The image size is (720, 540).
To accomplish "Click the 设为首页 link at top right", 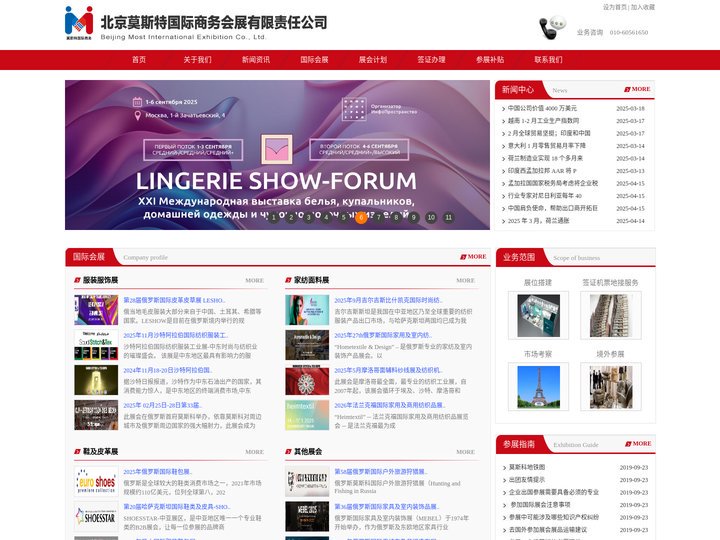I will [614, 7].
